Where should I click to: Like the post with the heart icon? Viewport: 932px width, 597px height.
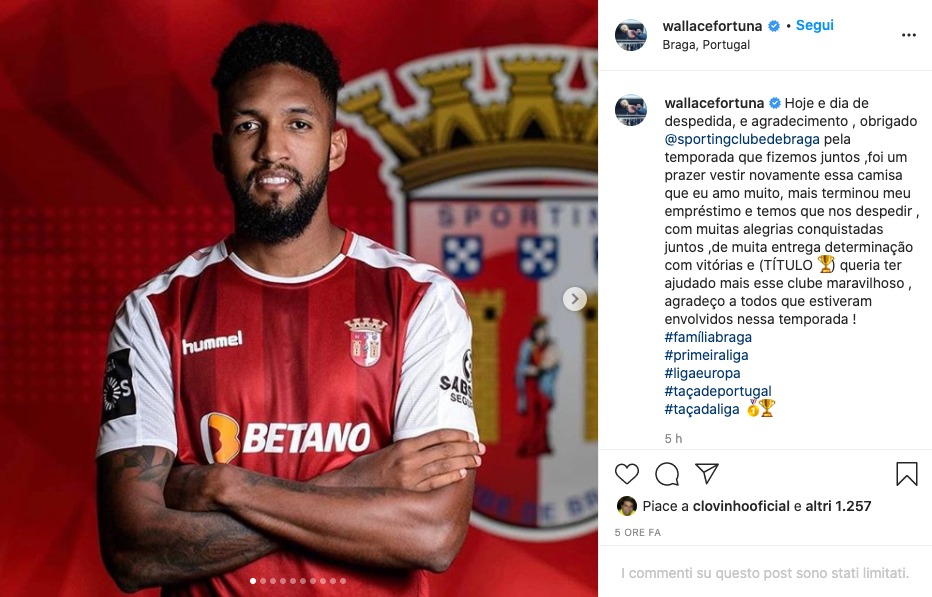click(x=626, y=474)
